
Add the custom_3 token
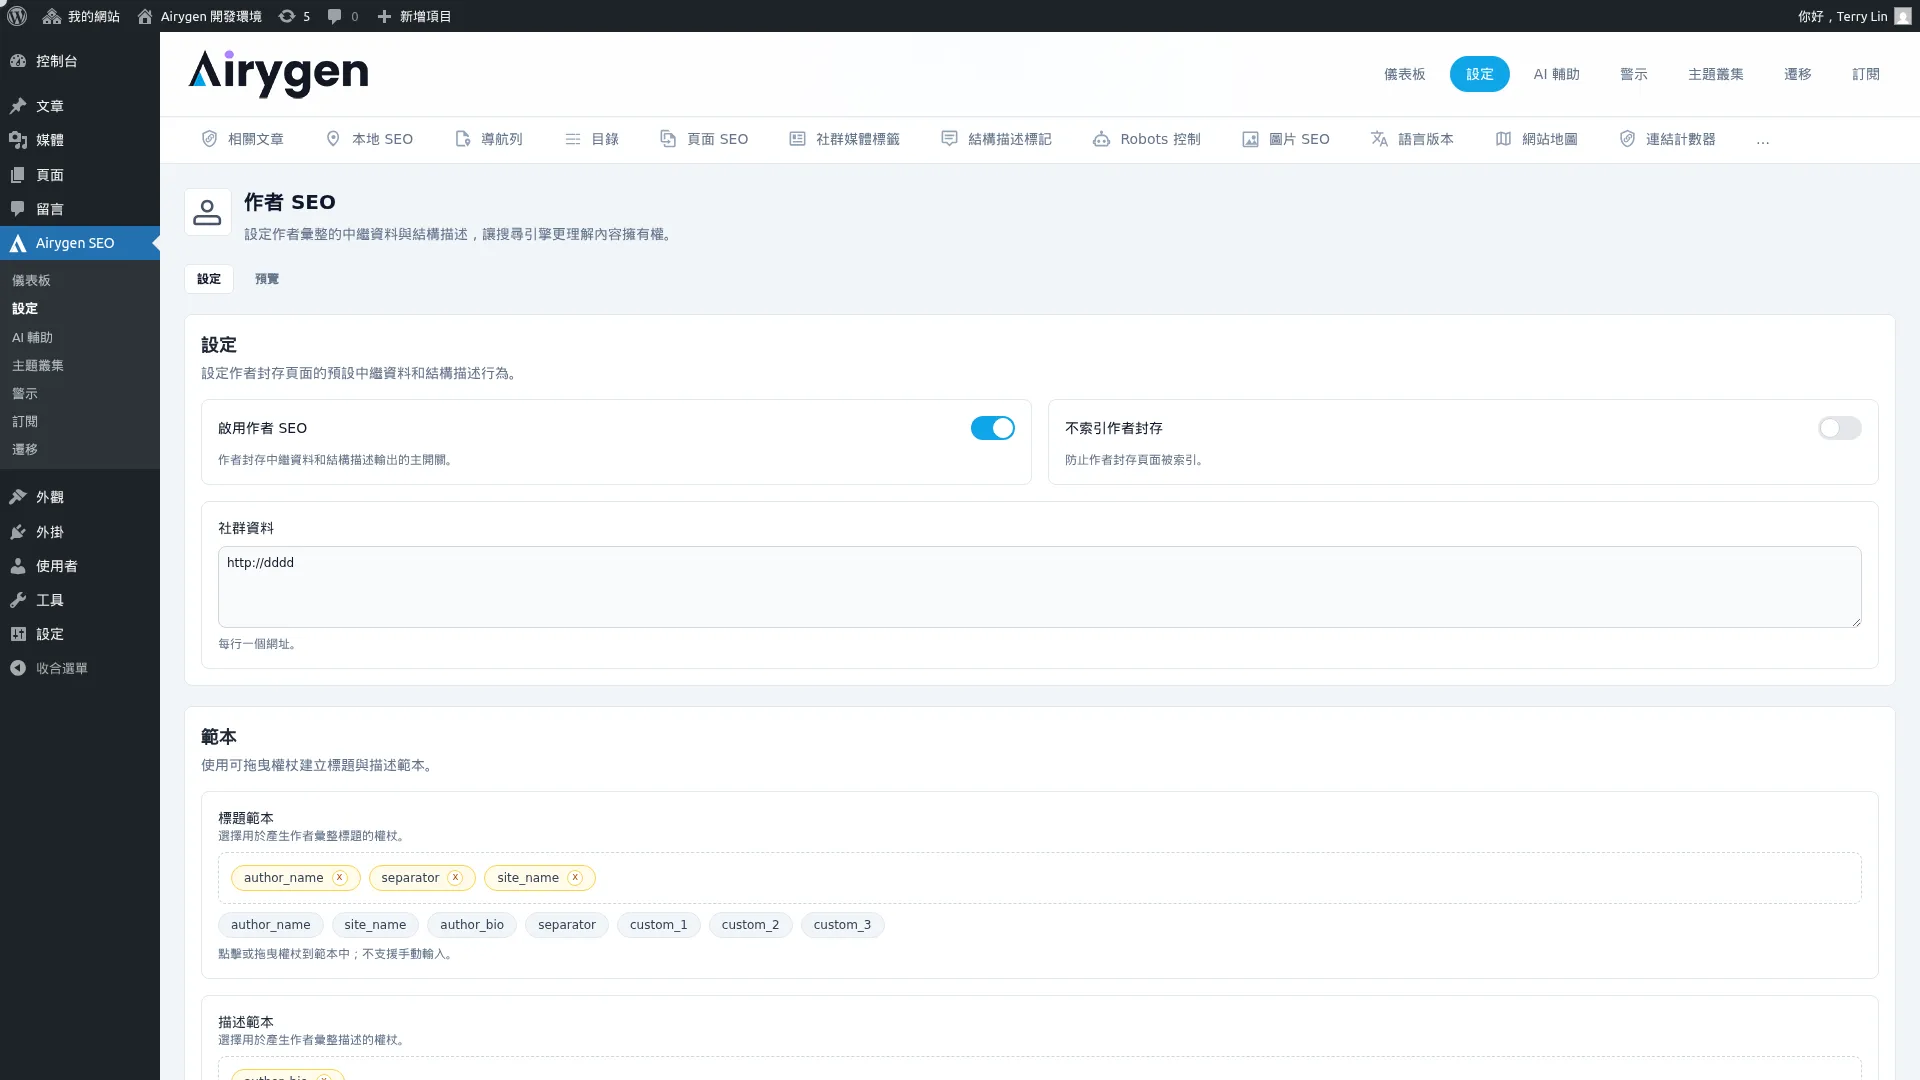click(x=842, y=925)
